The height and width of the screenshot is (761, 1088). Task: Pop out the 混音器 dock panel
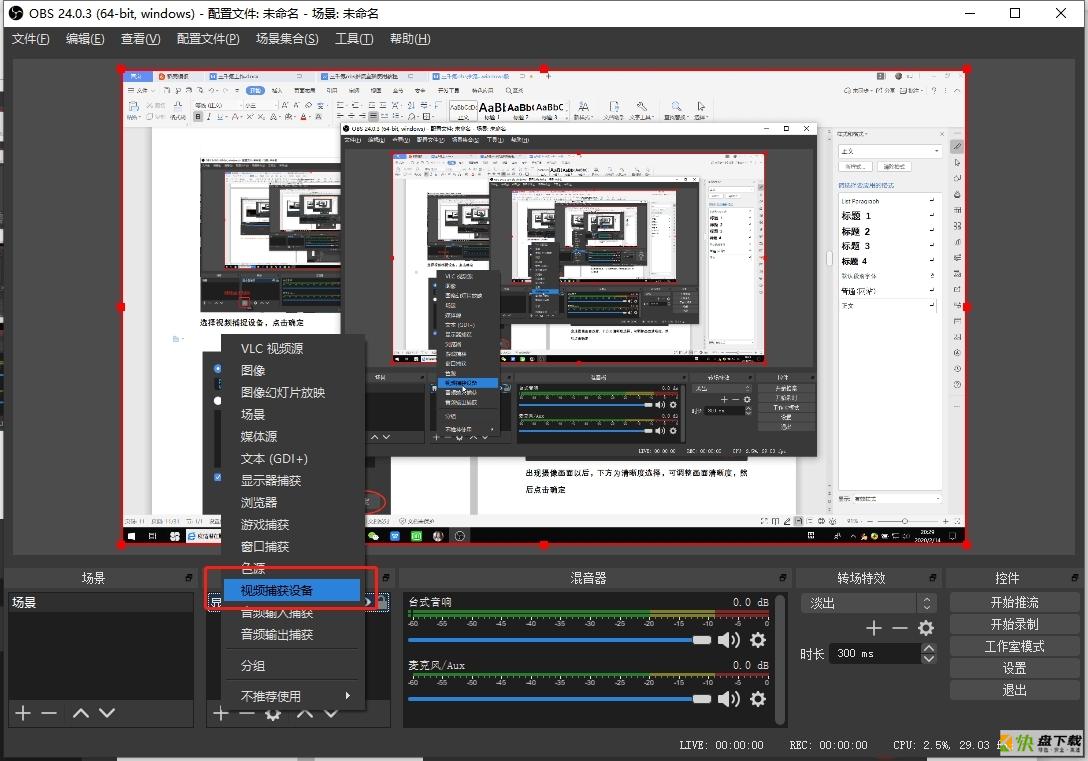coord(783,577)
